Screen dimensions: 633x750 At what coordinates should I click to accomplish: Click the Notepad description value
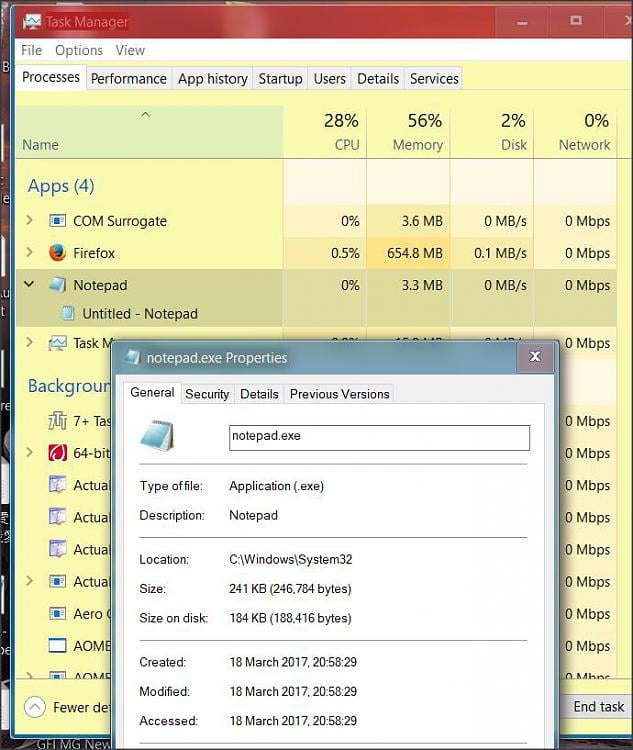click(254, 515)
